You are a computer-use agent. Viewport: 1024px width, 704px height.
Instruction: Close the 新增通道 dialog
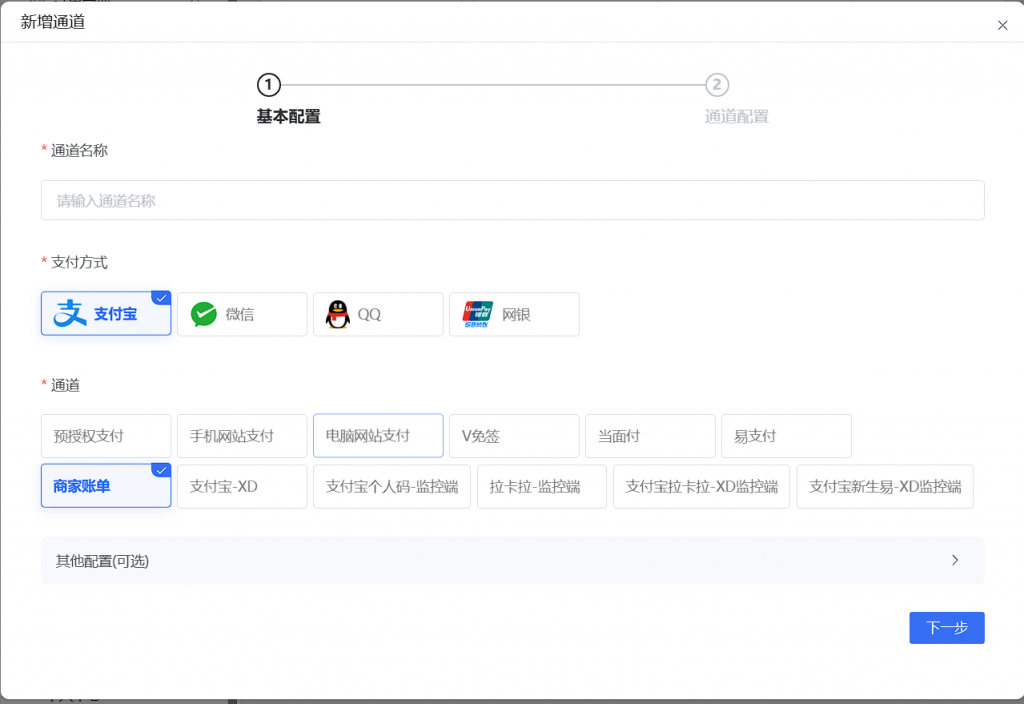tap(1002, 25)
